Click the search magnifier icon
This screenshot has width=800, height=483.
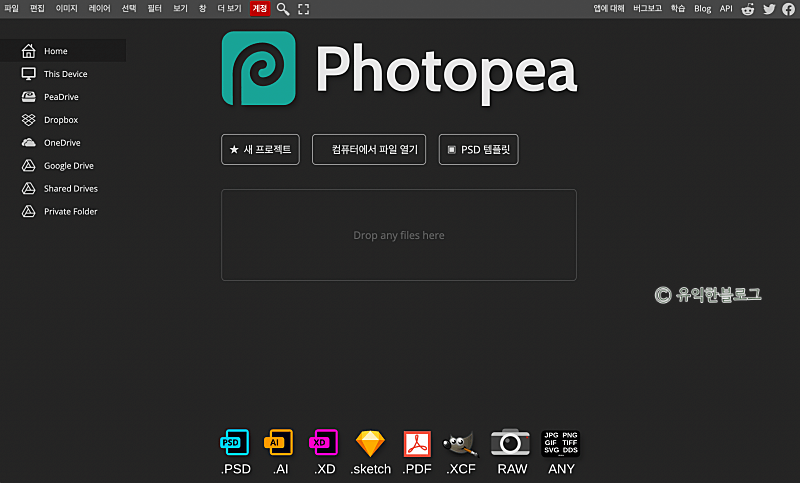pyautogui.click(x=283, y=9)
